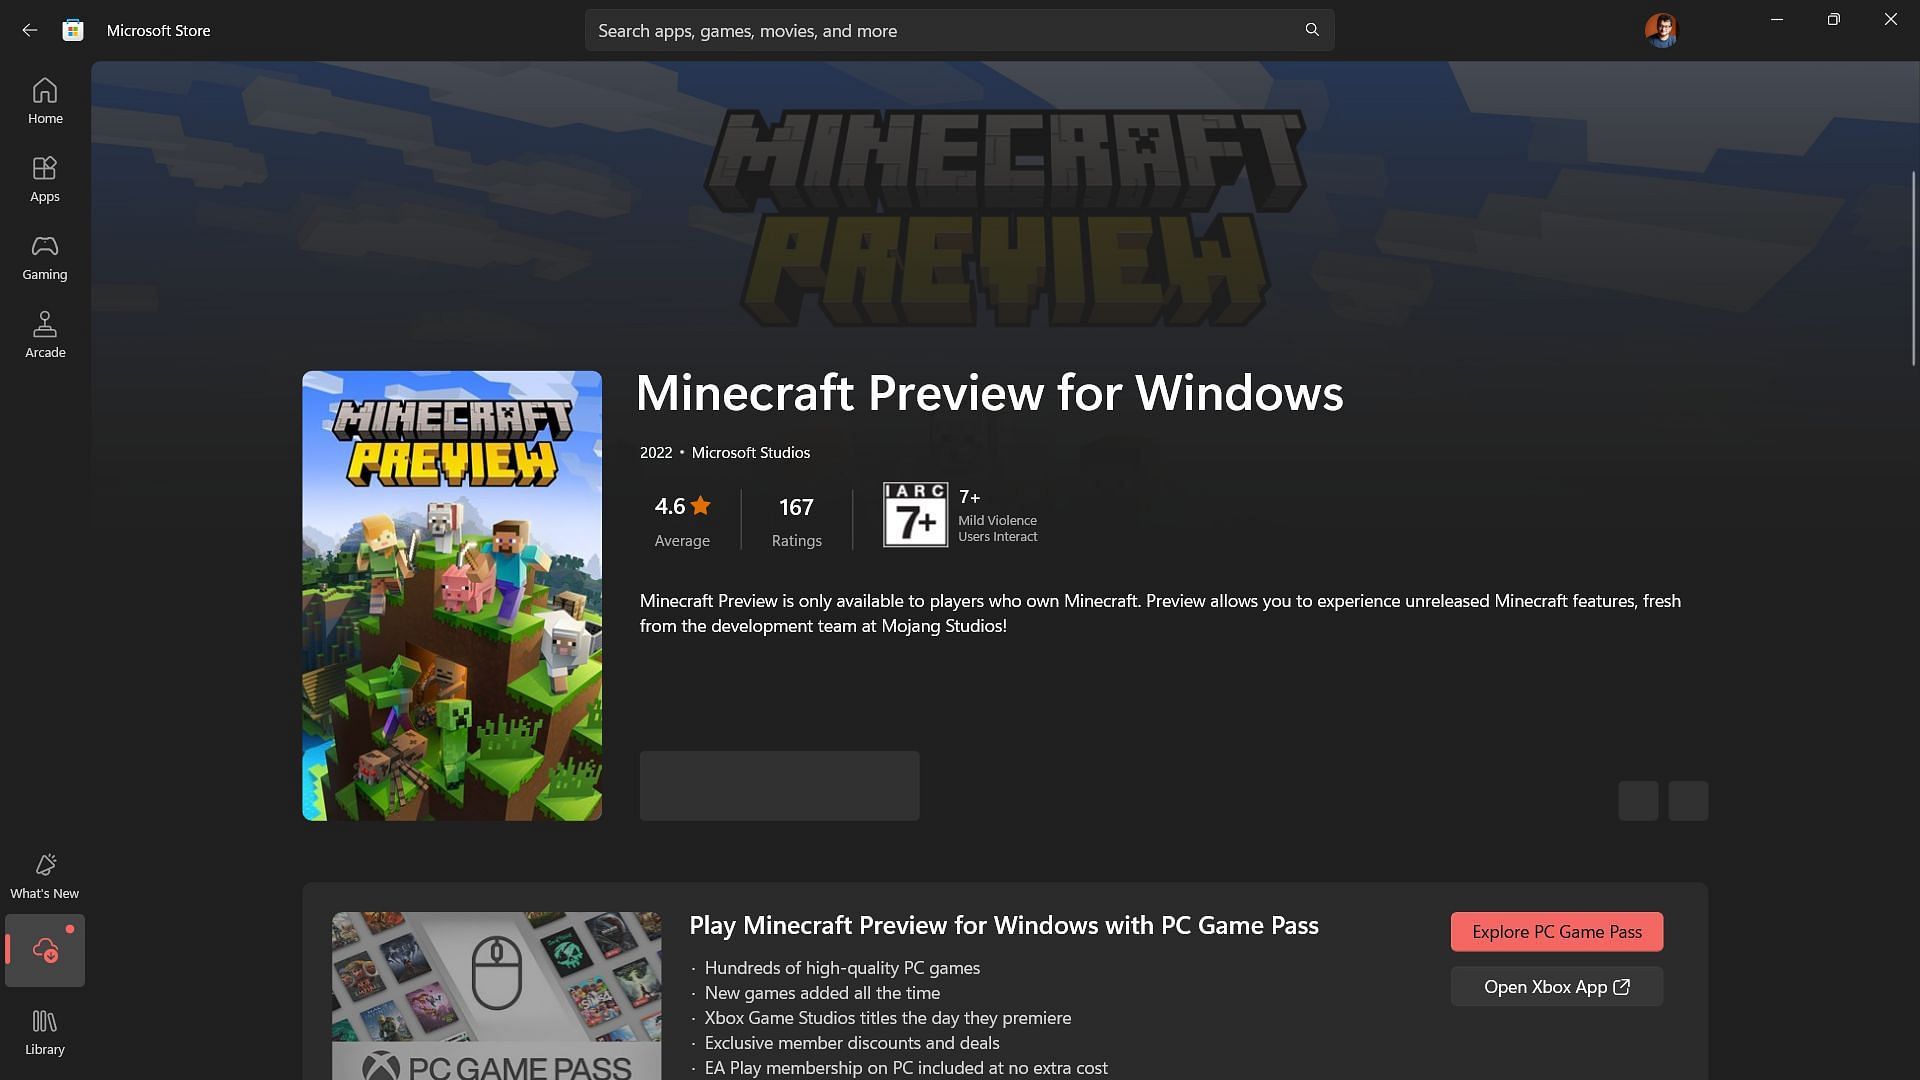Click the PC Game Pass promo image

tap(496, 995)
